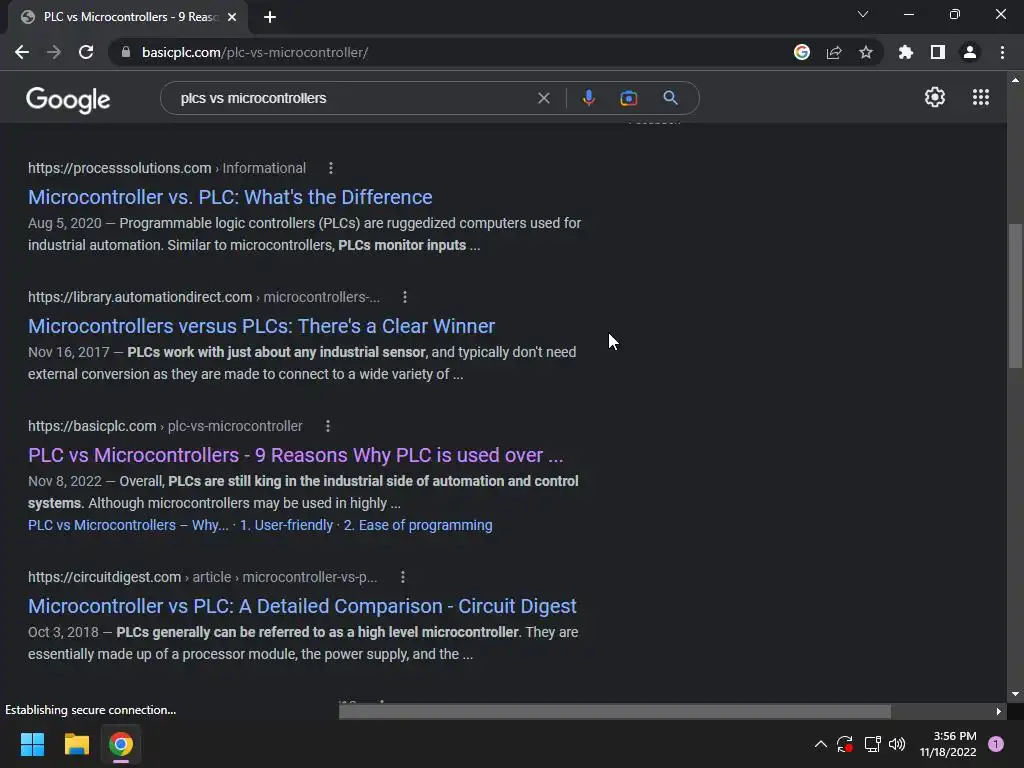This screenshot has height=768, width=1024.
Task: Reload the current page
Action: click(x=86, y=52)
